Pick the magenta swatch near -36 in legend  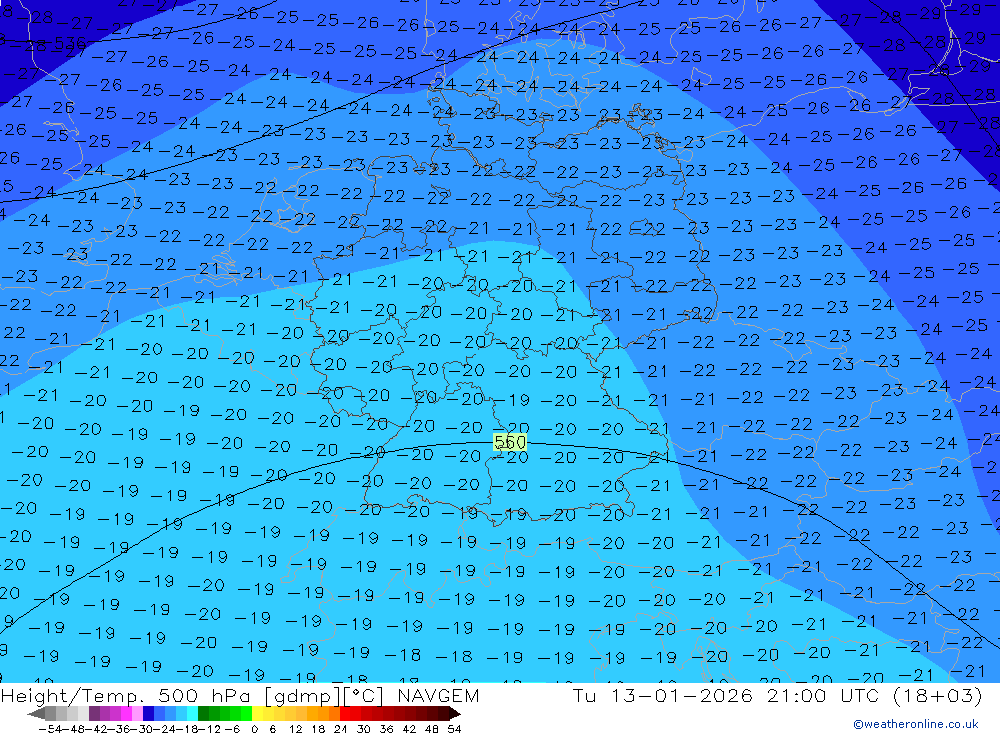point(127,714)
